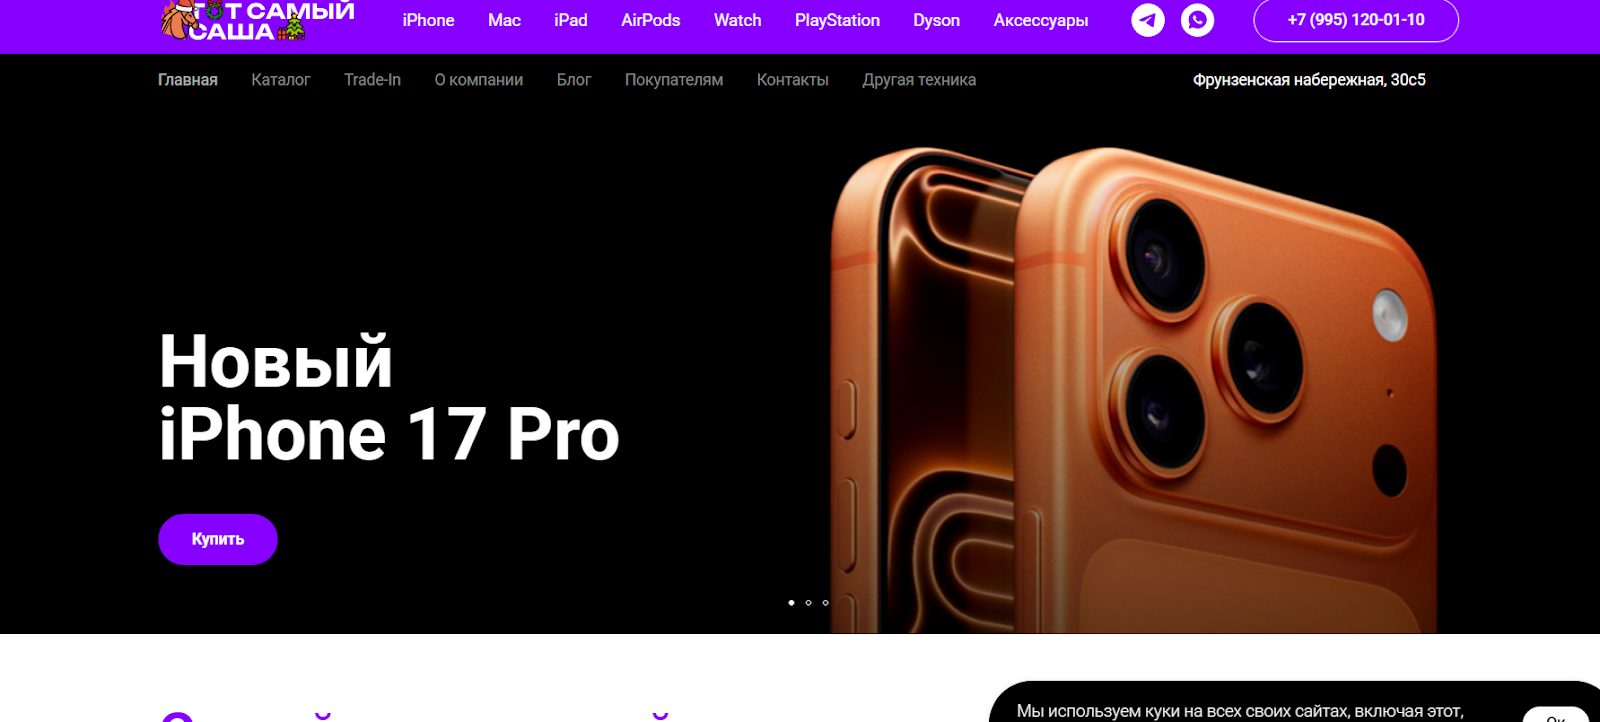
Task: Open the Telegram contact icon
Action: coord(1148,20)
